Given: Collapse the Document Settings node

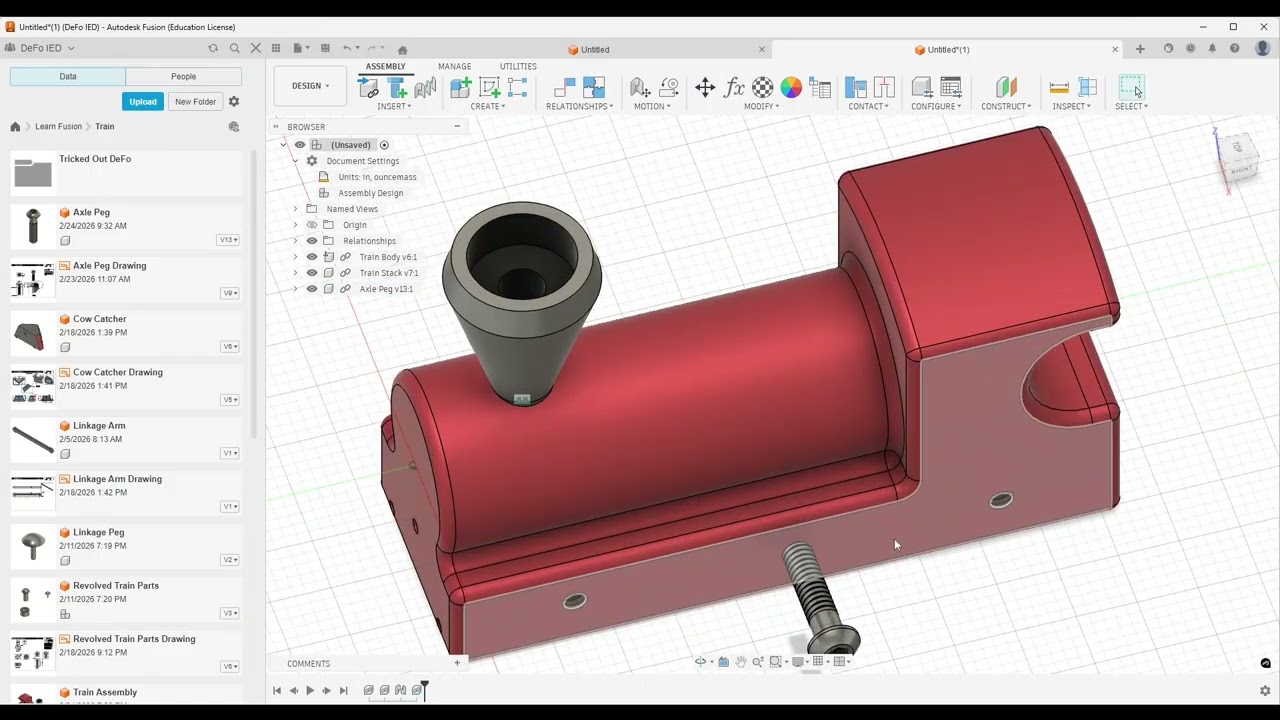Looking at the screenshot, I should click(x=295, y=161).
